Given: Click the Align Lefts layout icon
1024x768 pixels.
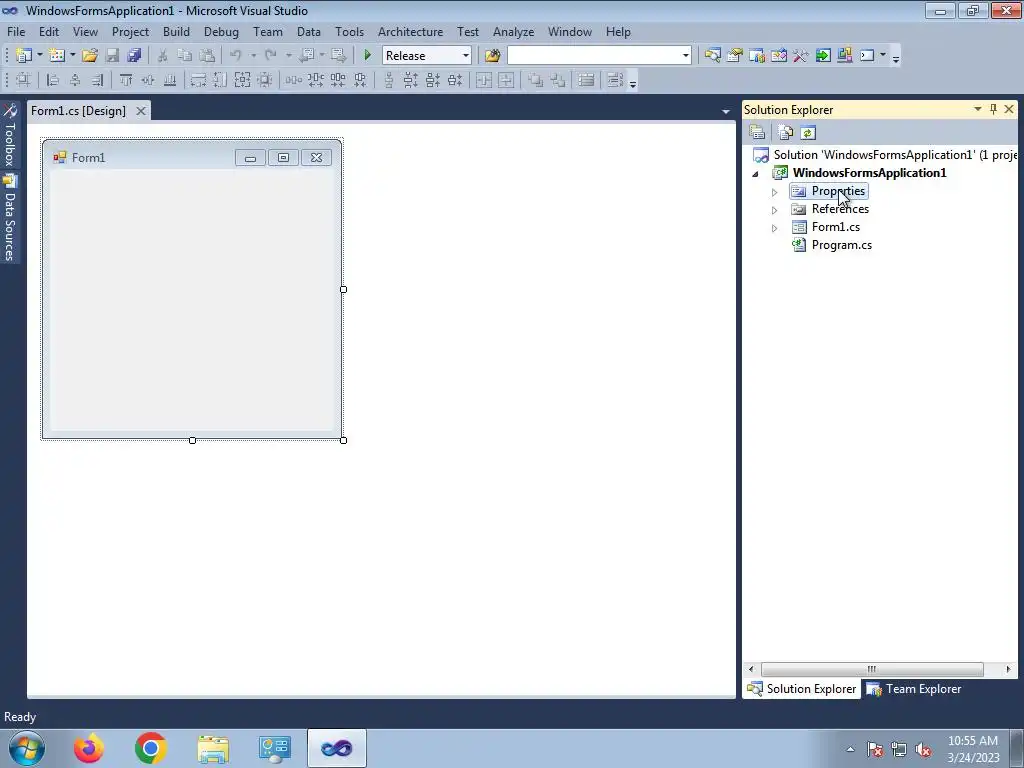Looking at the screenshot, I should [x=53, y=80].
